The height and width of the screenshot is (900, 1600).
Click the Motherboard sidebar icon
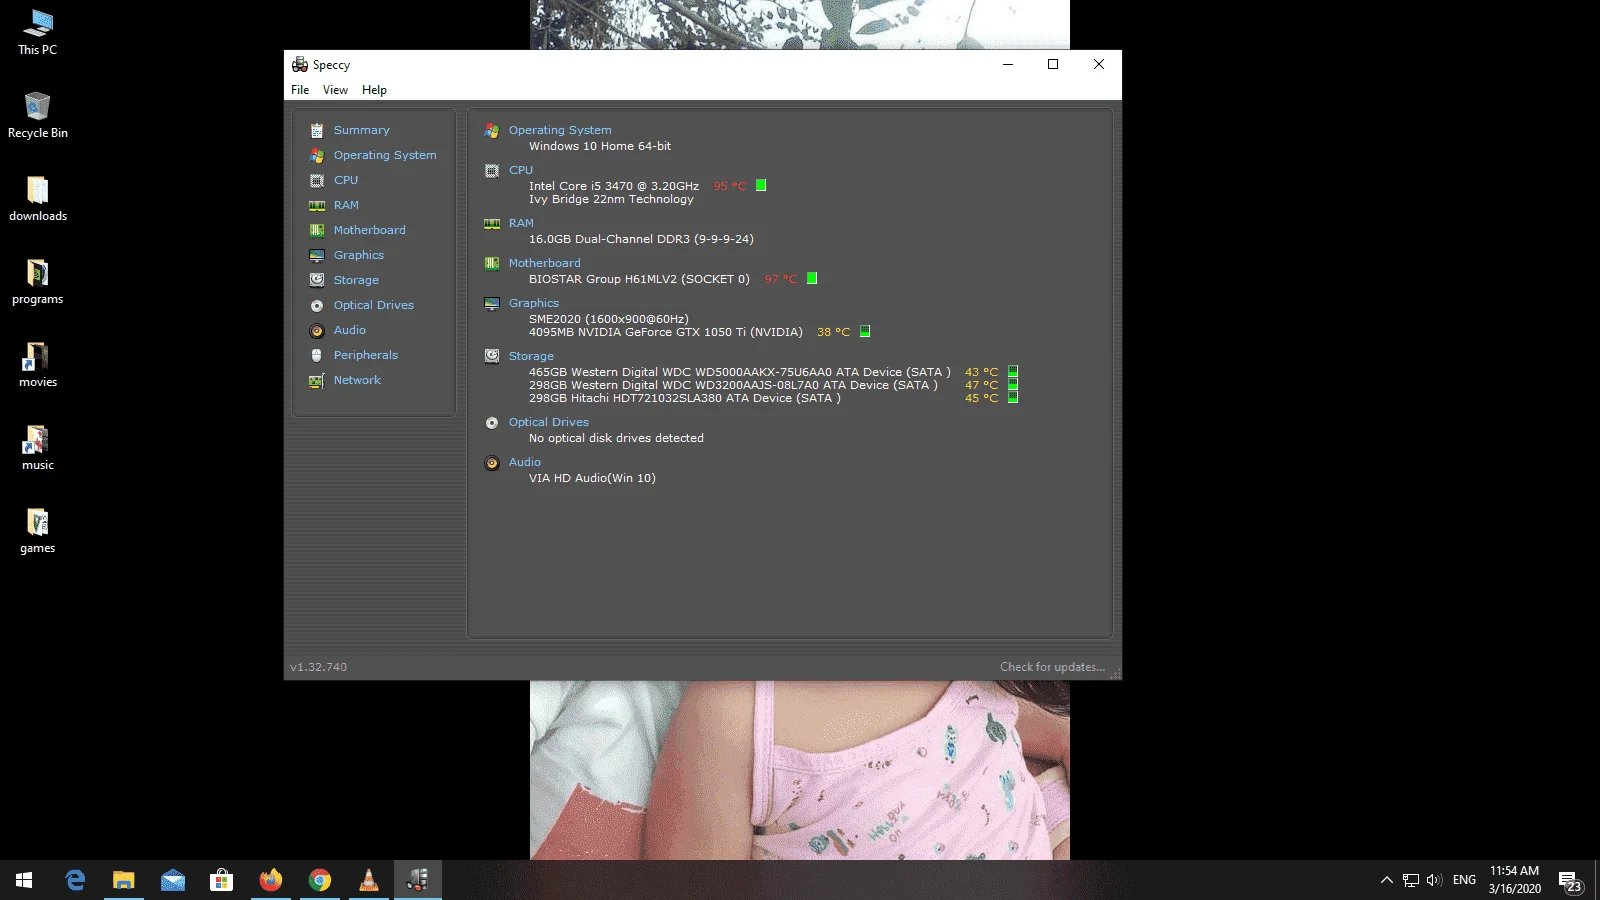click(x=317, y=231)
